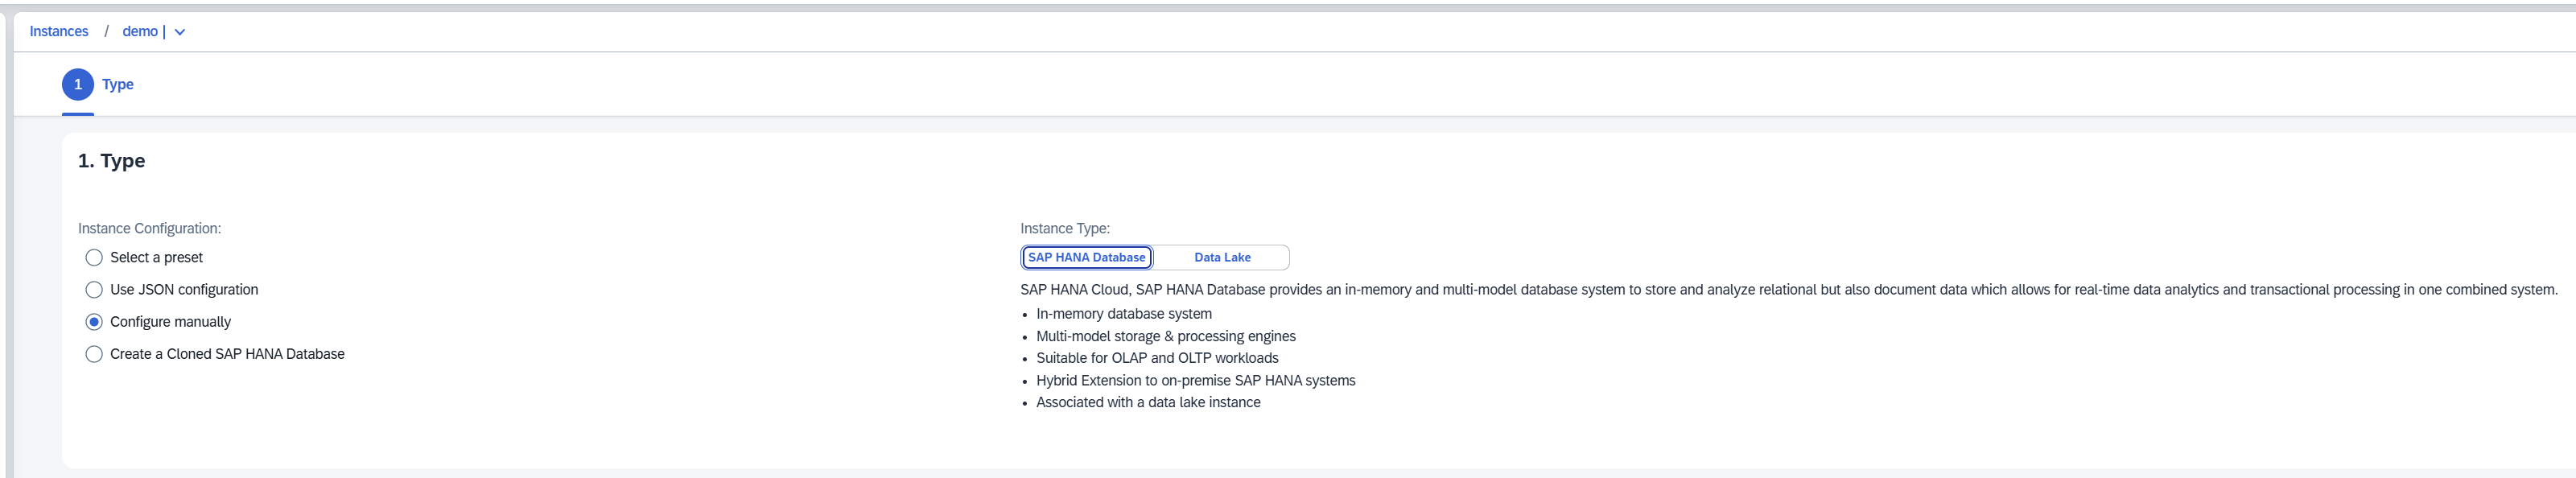Click 'Multi-model storage & processing engines' bullet
This screenshot has height=478, width=2576.
tap(1166, 337)
